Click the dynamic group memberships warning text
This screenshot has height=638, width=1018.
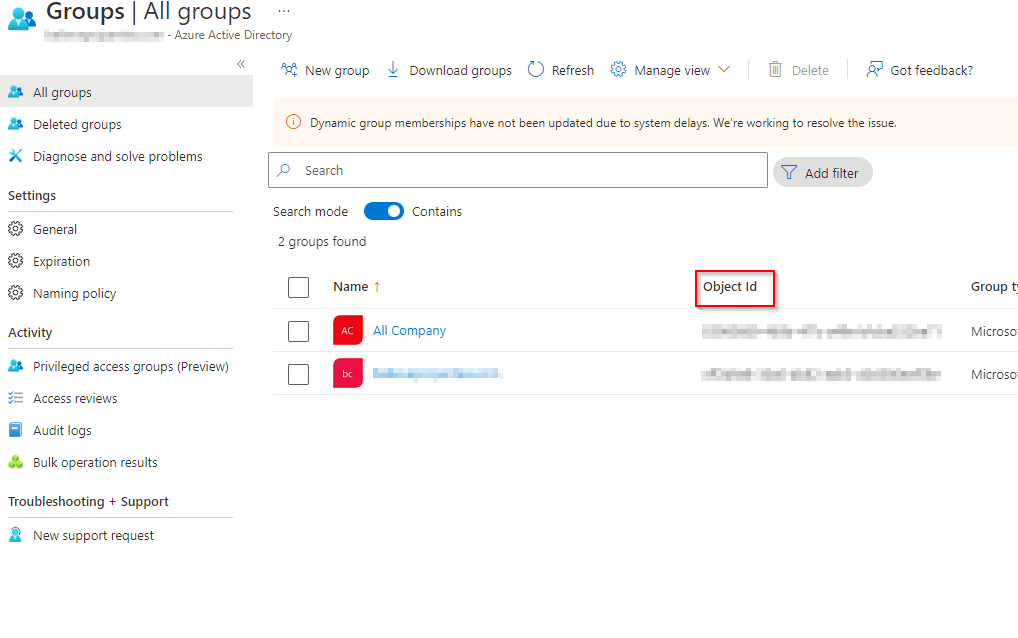pos(603,123)
